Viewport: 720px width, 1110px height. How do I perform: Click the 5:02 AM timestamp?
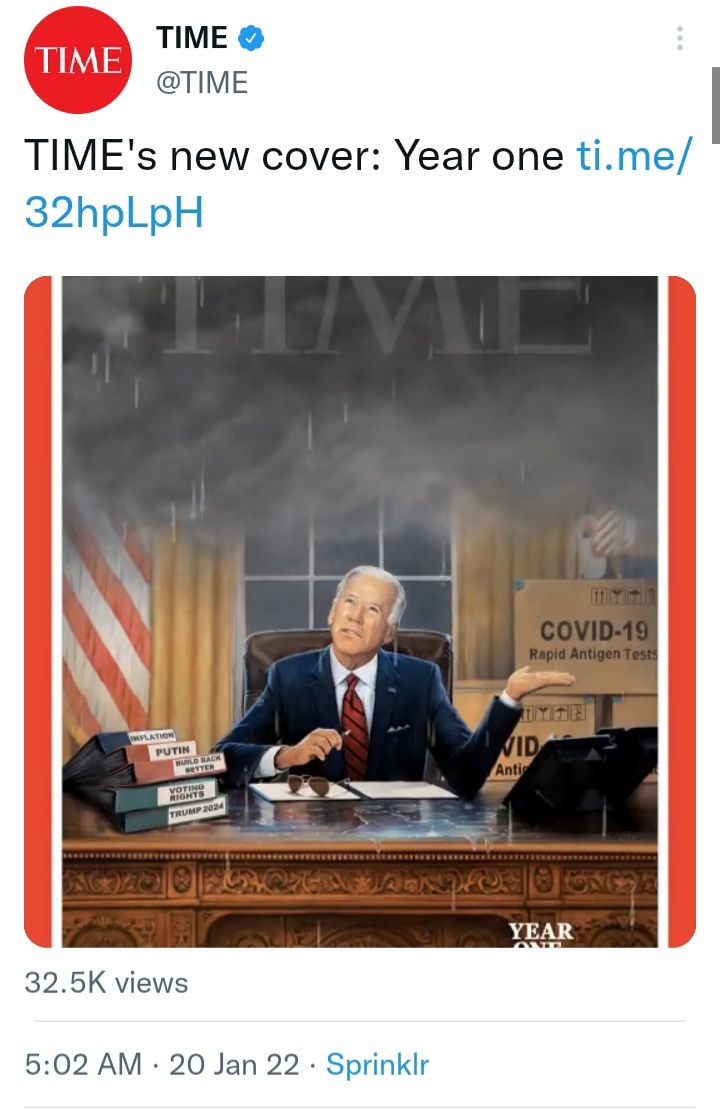pos(84,1064)
